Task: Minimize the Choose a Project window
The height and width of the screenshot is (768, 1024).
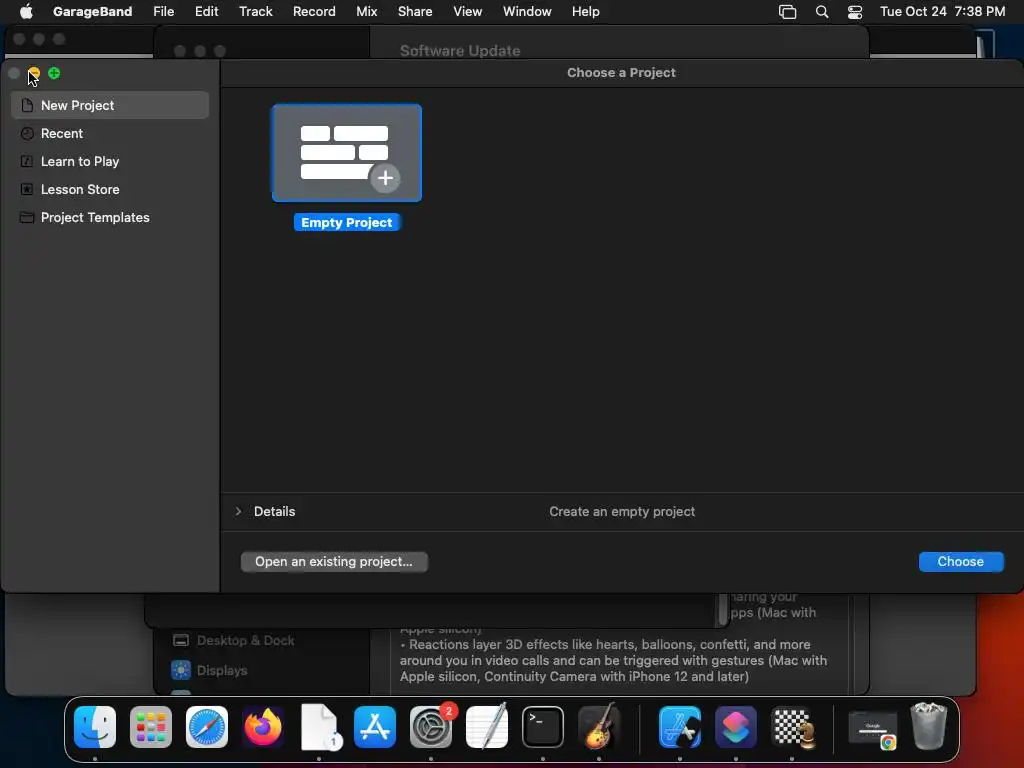Action: pos(34,73)
